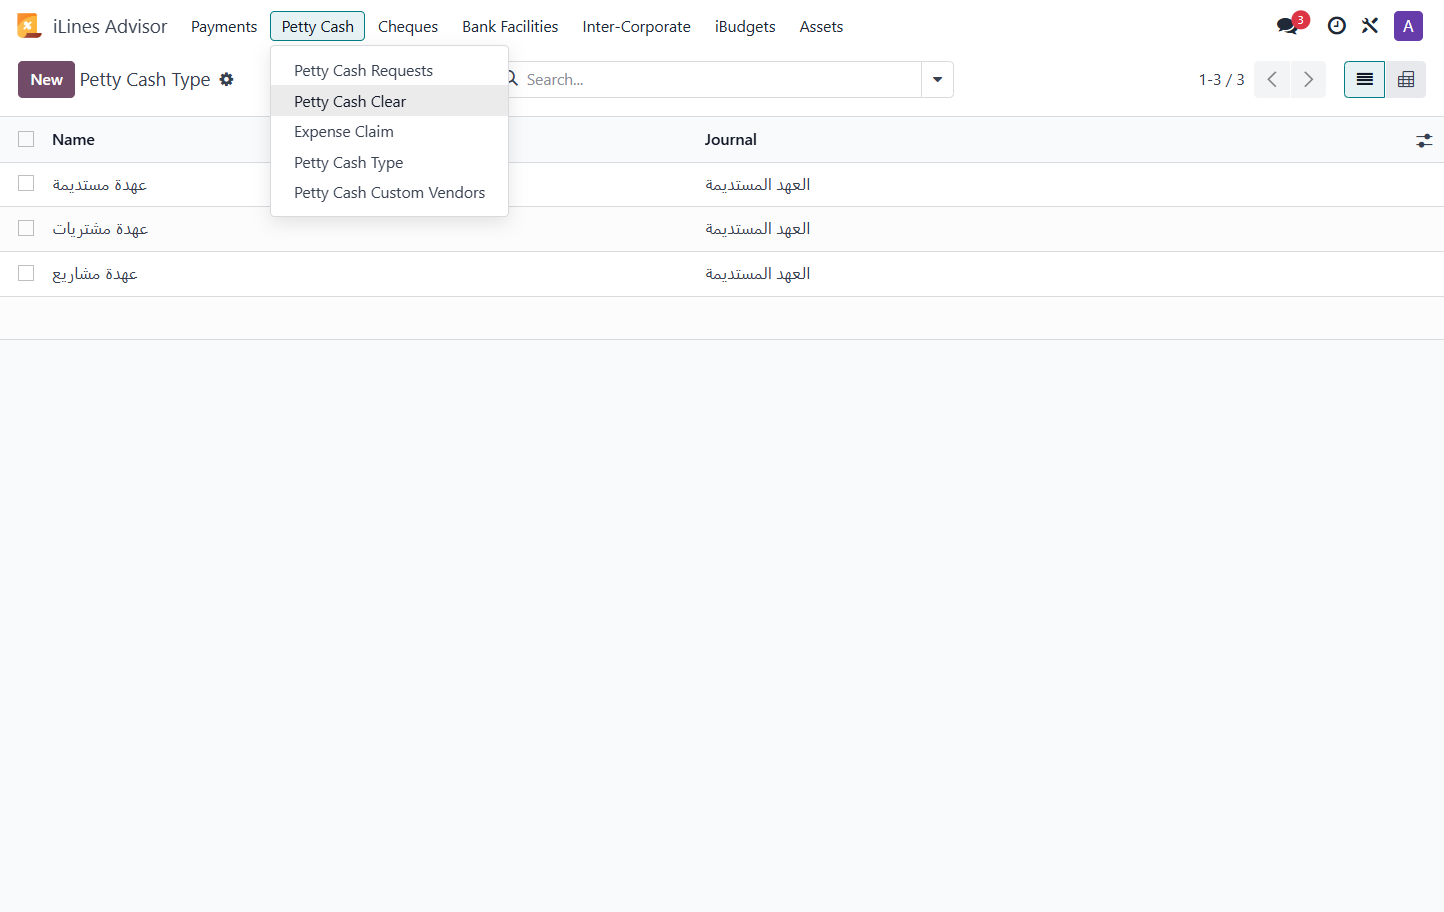Check the row for عهدة مشاريع
The height and width of the screenshot is (912, 1444).
(26, 273)
